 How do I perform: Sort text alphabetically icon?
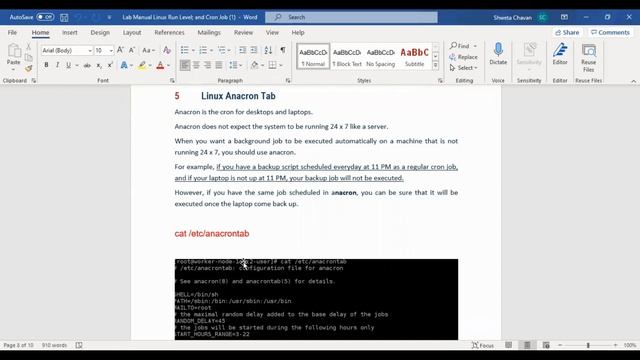coord(268,50)
